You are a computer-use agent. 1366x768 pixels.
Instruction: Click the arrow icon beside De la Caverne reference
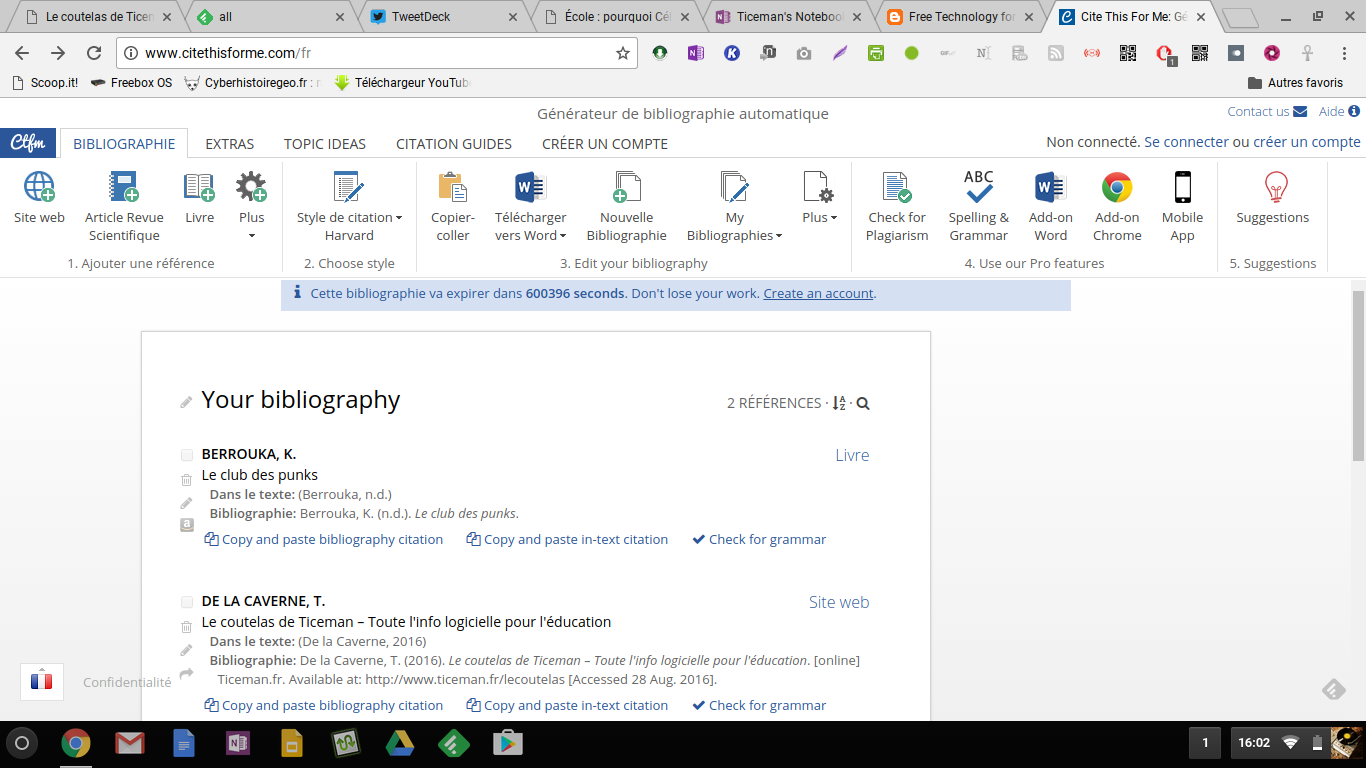(x=186, y=673)
